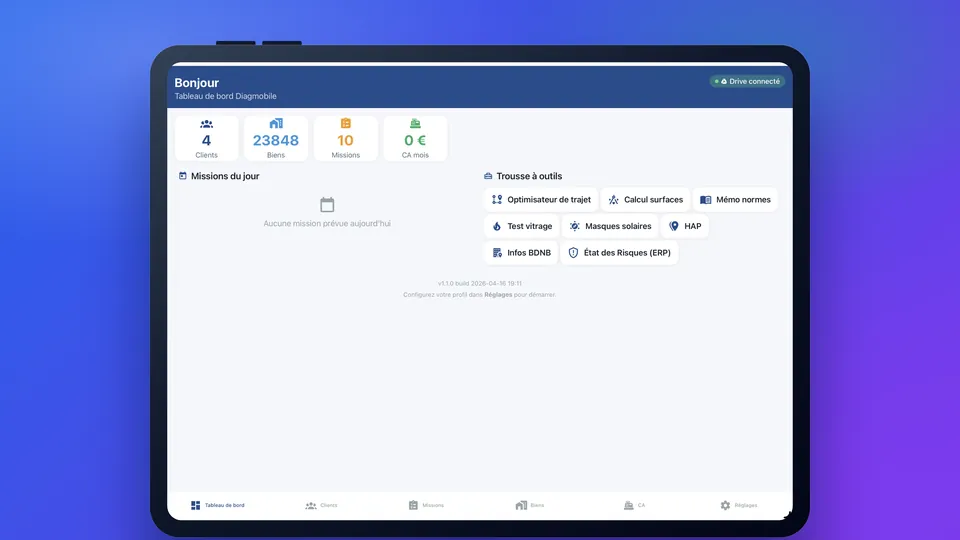Click the shield icon in État des Risques
The width and height of the screenshot is (960, 540).
573,252
